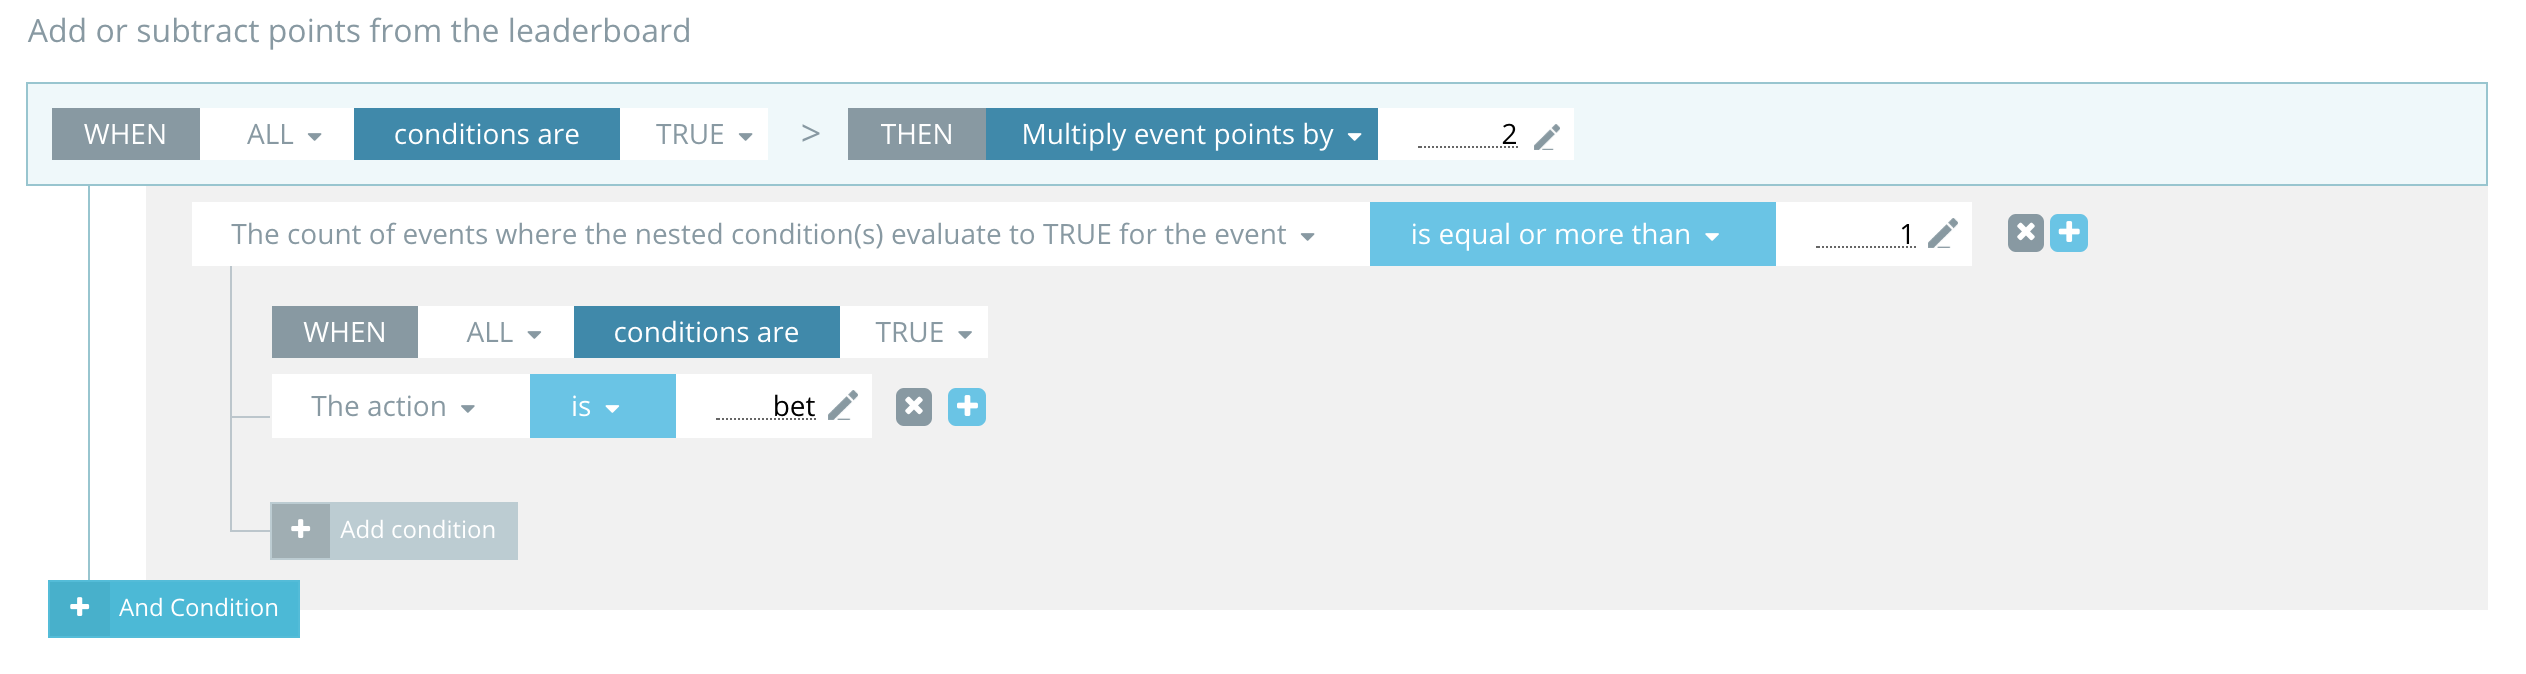Expand 'The count of events' condition type dropdown
The image size is (2526, 674).
coord(773,234)
